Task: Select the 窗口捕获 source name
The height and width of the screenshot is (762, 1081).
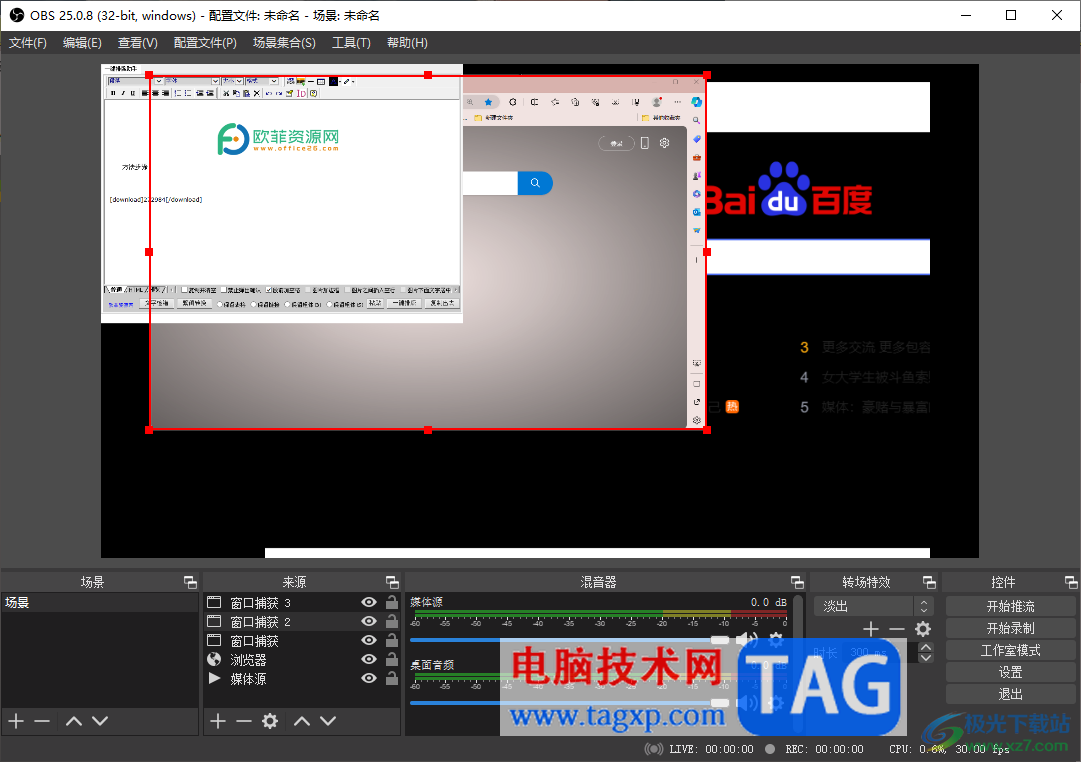Action: pos(254,641)
